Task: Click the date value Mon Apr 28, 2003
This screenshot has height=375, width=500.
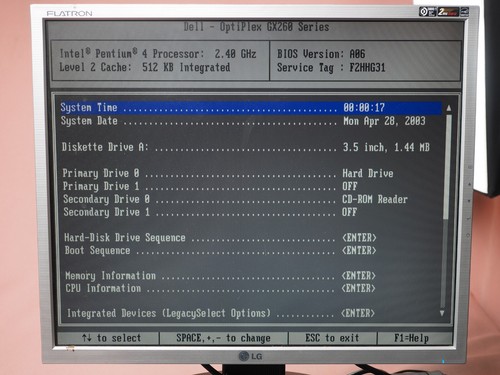Action: point(384,121)
